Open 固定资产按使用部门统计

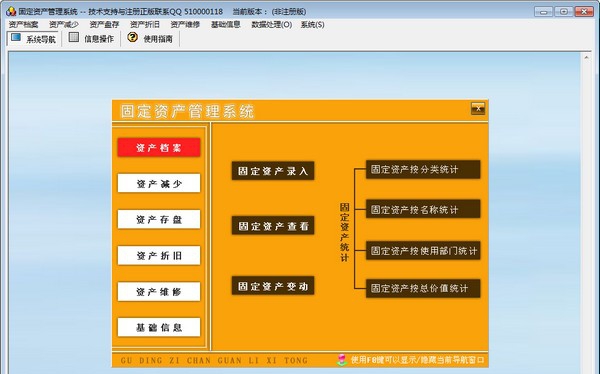click(423, 250)
